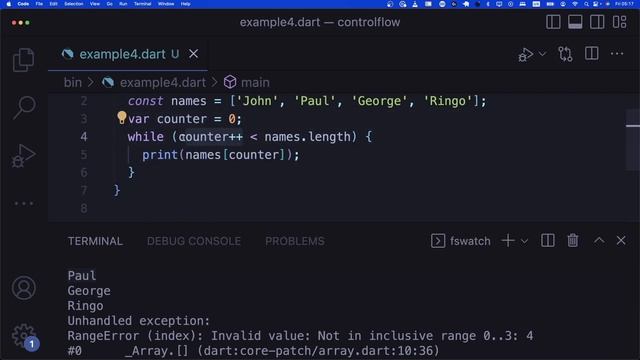Create a new terminal with plus icon
640x360 pixels.
(x=508, y=241)
